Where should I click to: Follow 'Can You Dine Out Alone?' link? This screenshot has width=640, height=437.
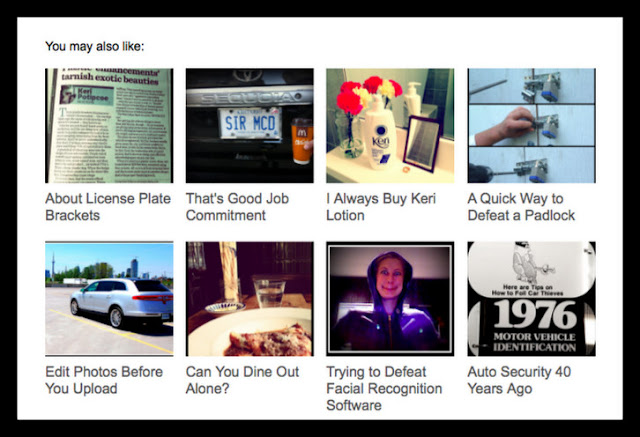242,380
